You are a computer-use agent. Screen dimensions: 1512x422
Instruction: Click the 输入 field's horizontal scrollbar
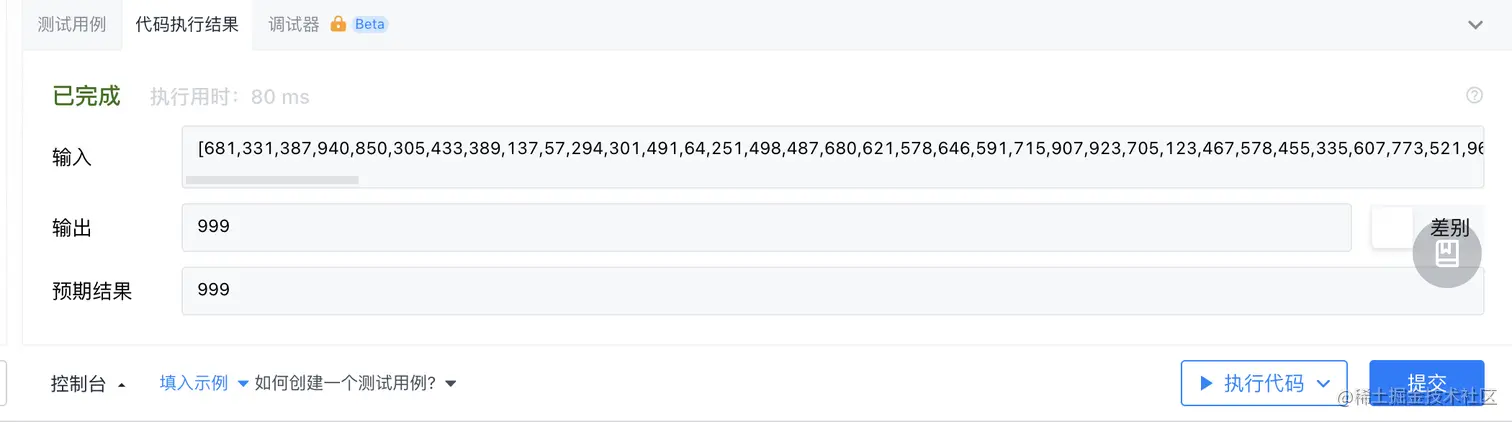(x=272, y=181)
